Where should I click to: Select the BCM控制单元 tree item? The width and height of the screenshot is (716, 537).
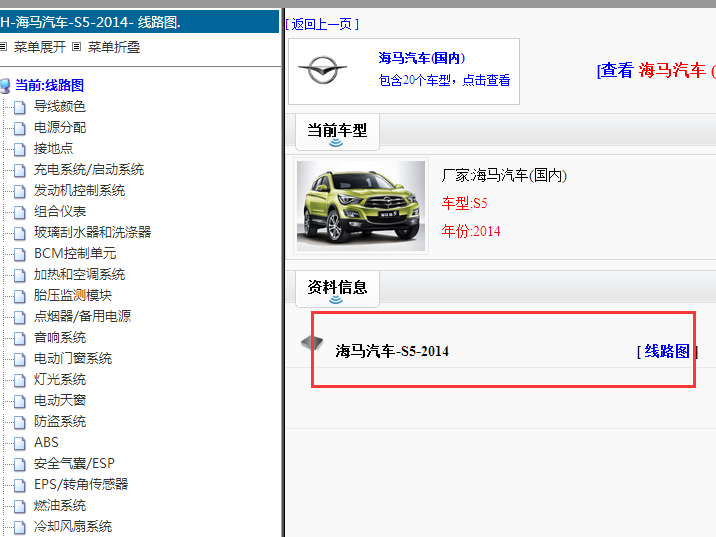(75, 253)
